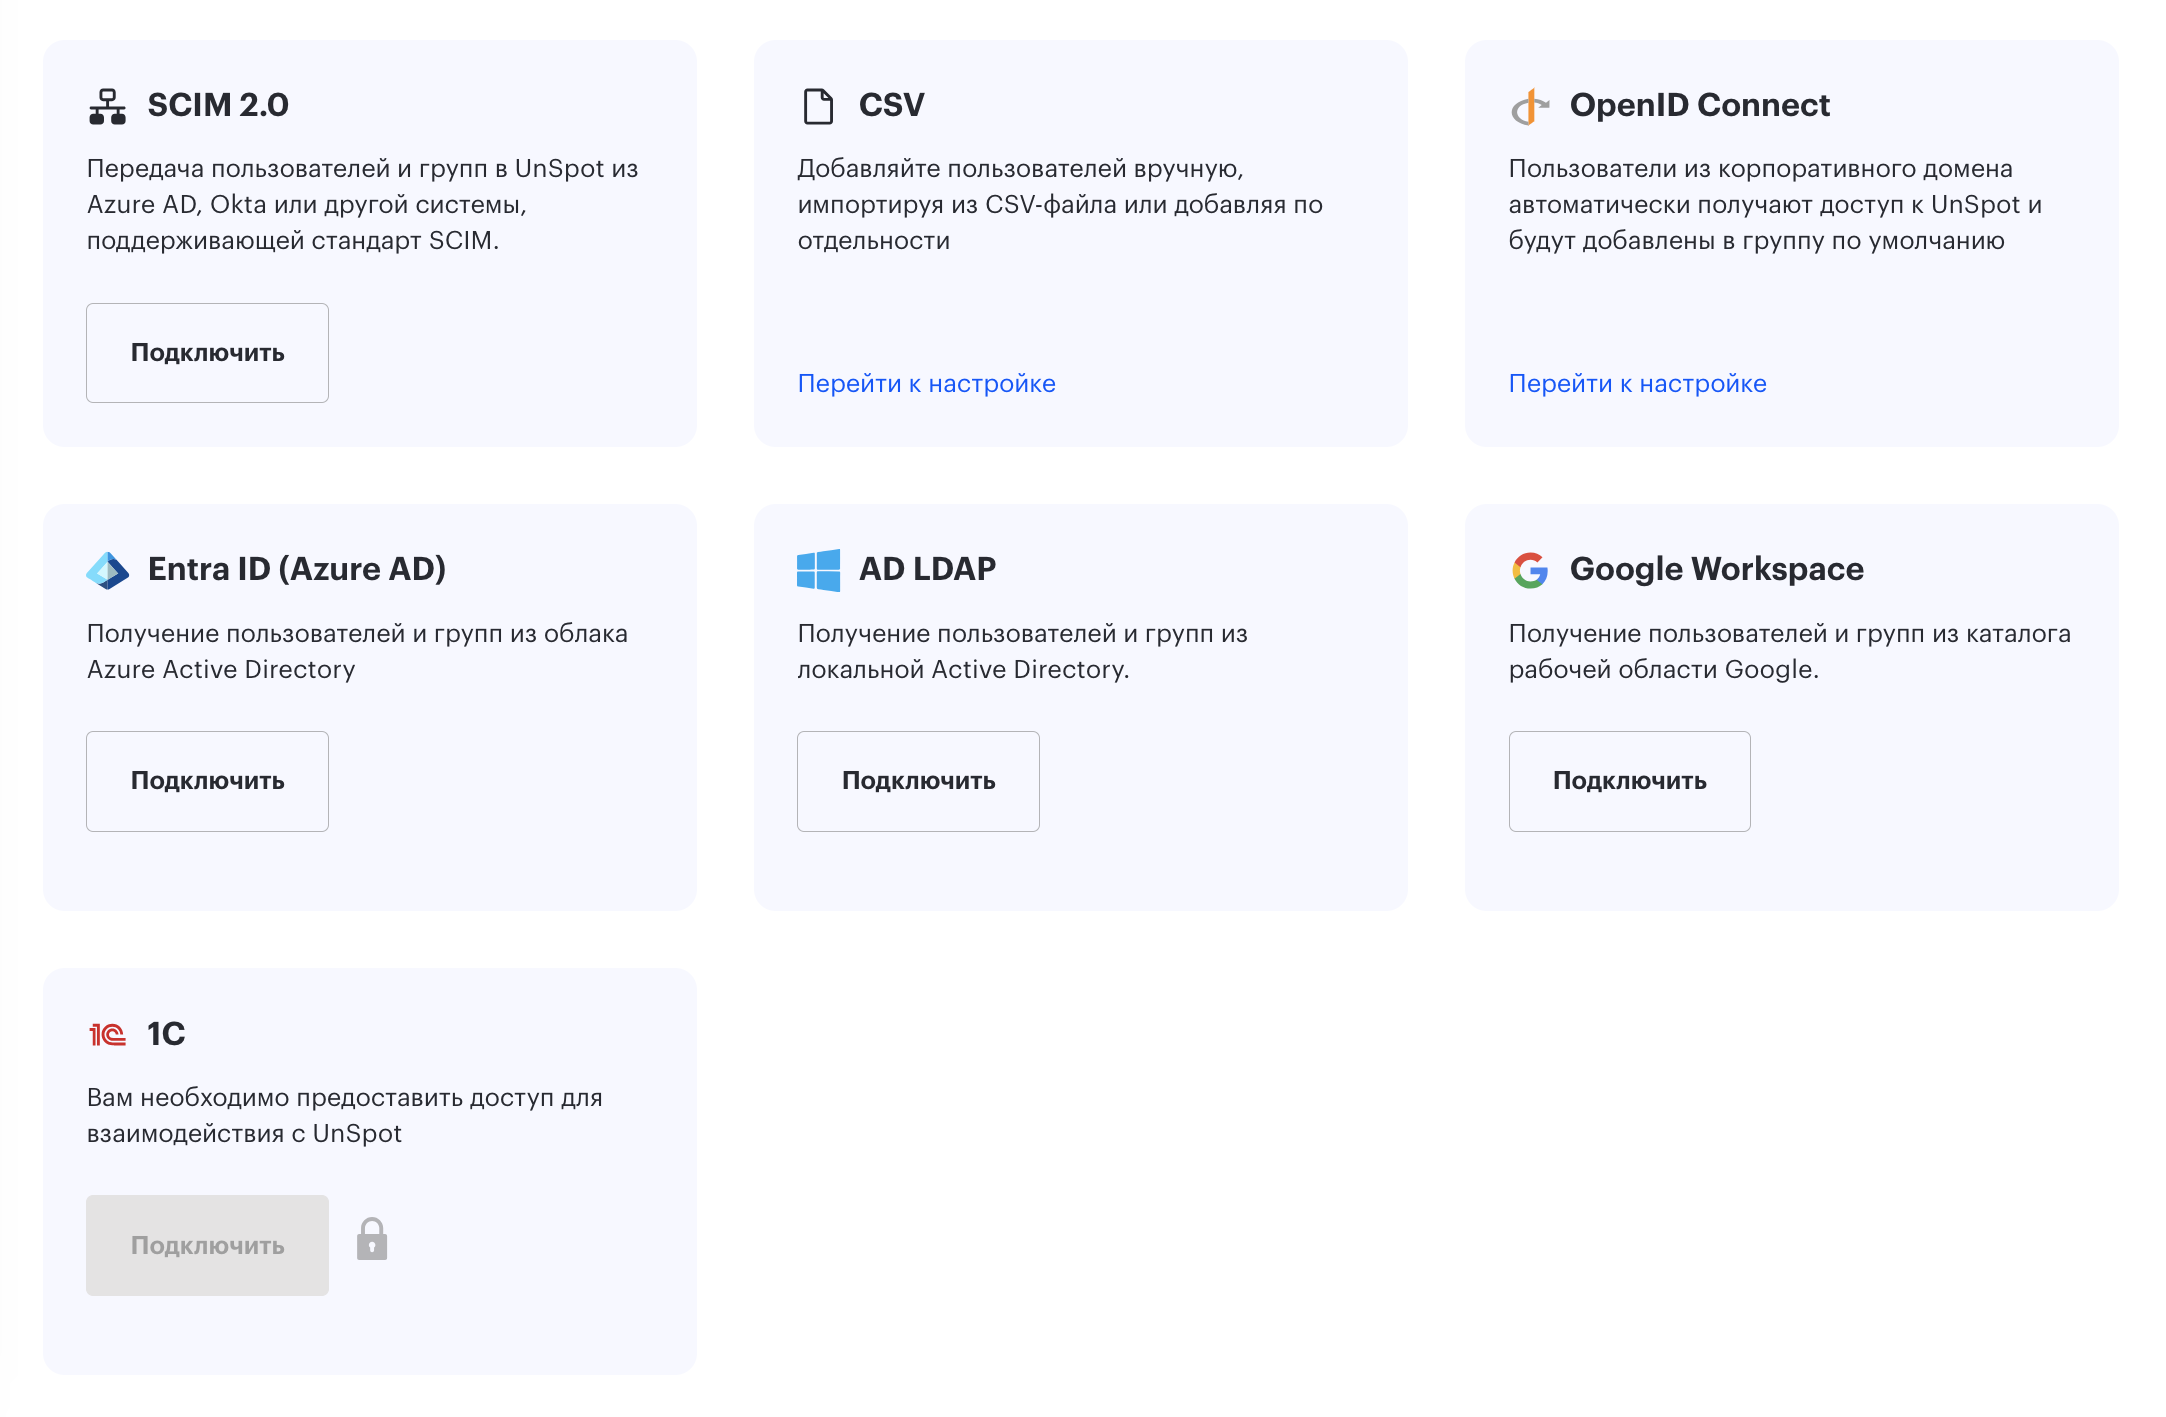This screenshot has height=1417, width=2166.
Task: Click the CSV file icon
Action: pos(818,106)
